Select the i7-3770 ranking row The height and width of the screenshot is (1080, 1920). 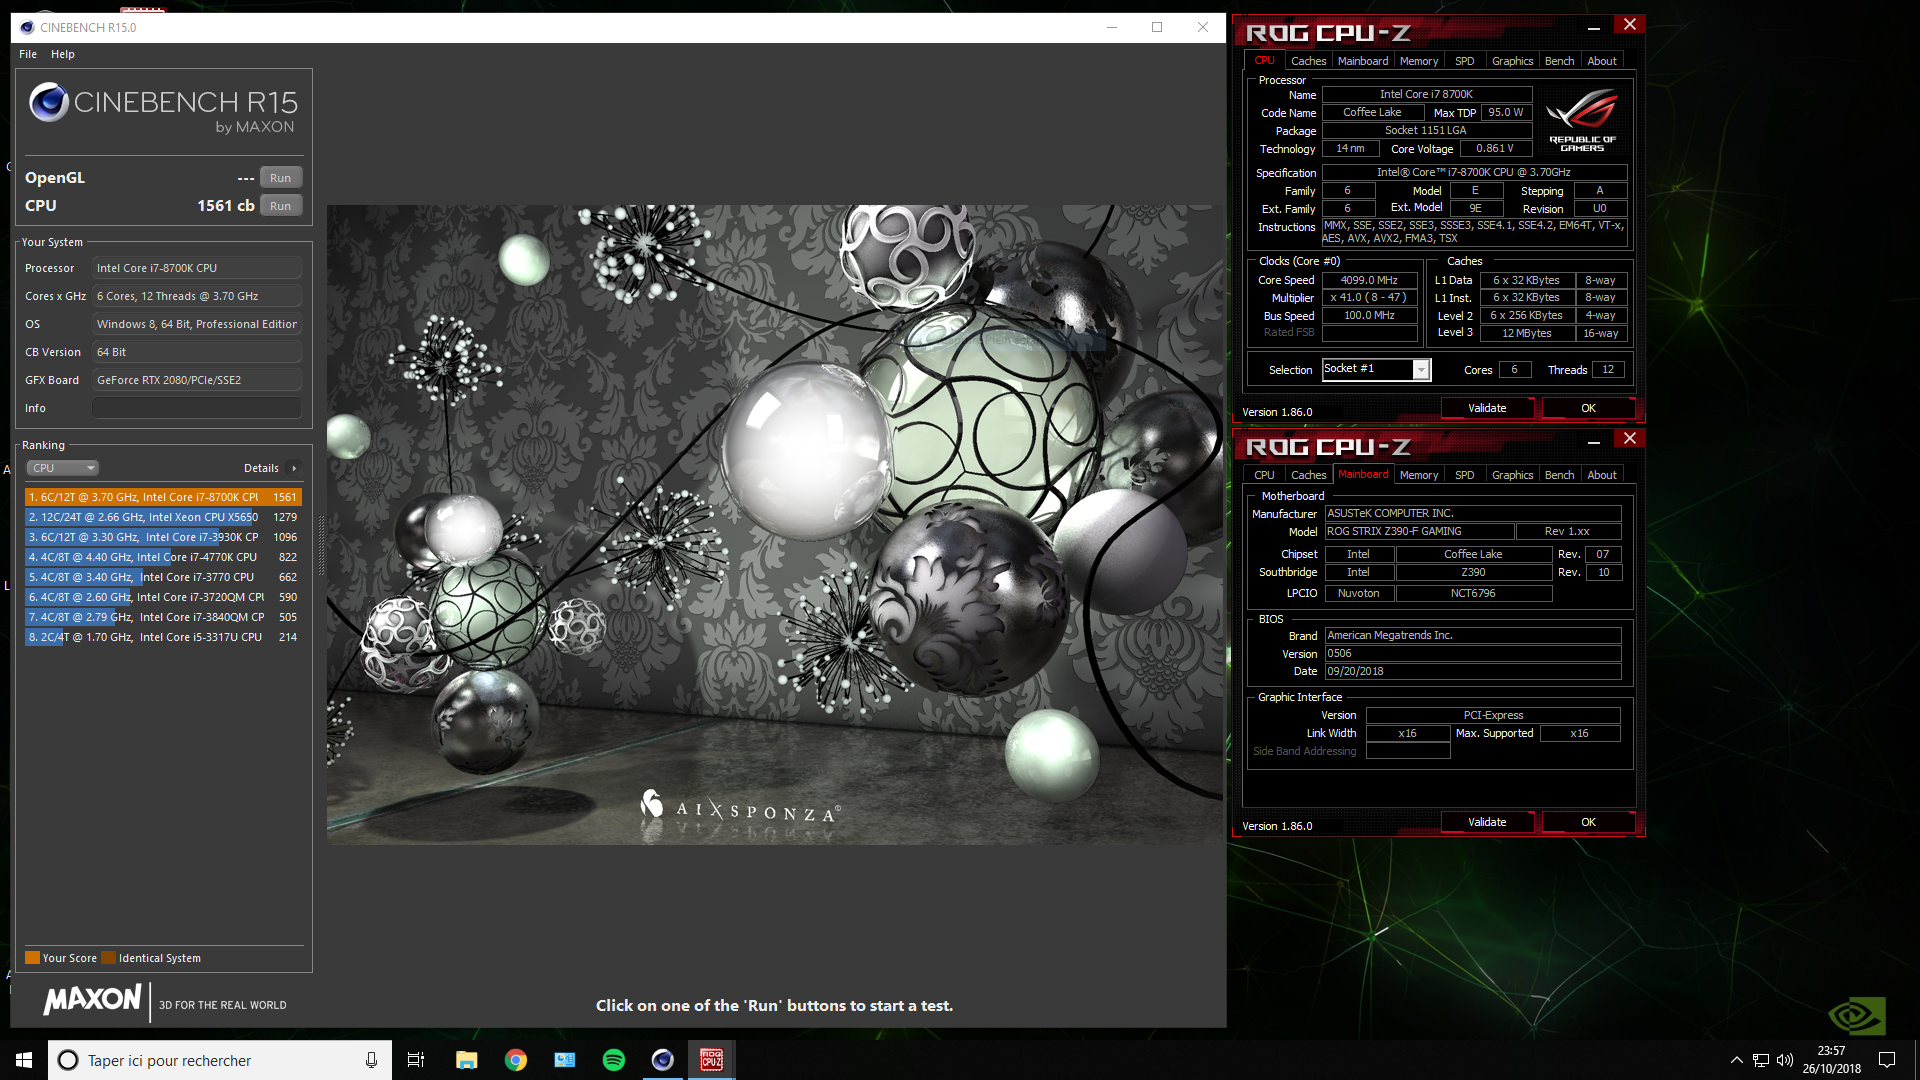pos(163,577)
